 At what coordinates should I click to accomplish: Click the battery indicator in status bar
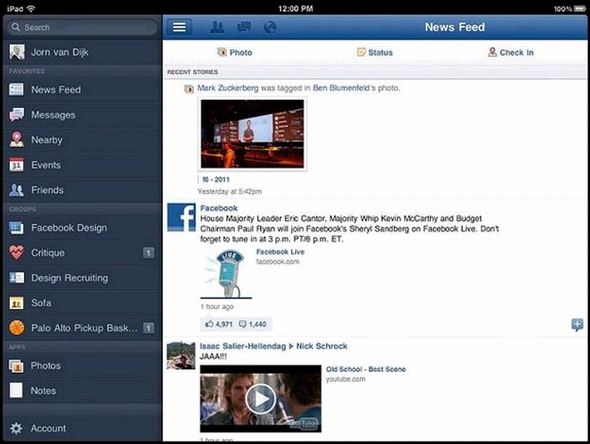click(x=579, y=9)
